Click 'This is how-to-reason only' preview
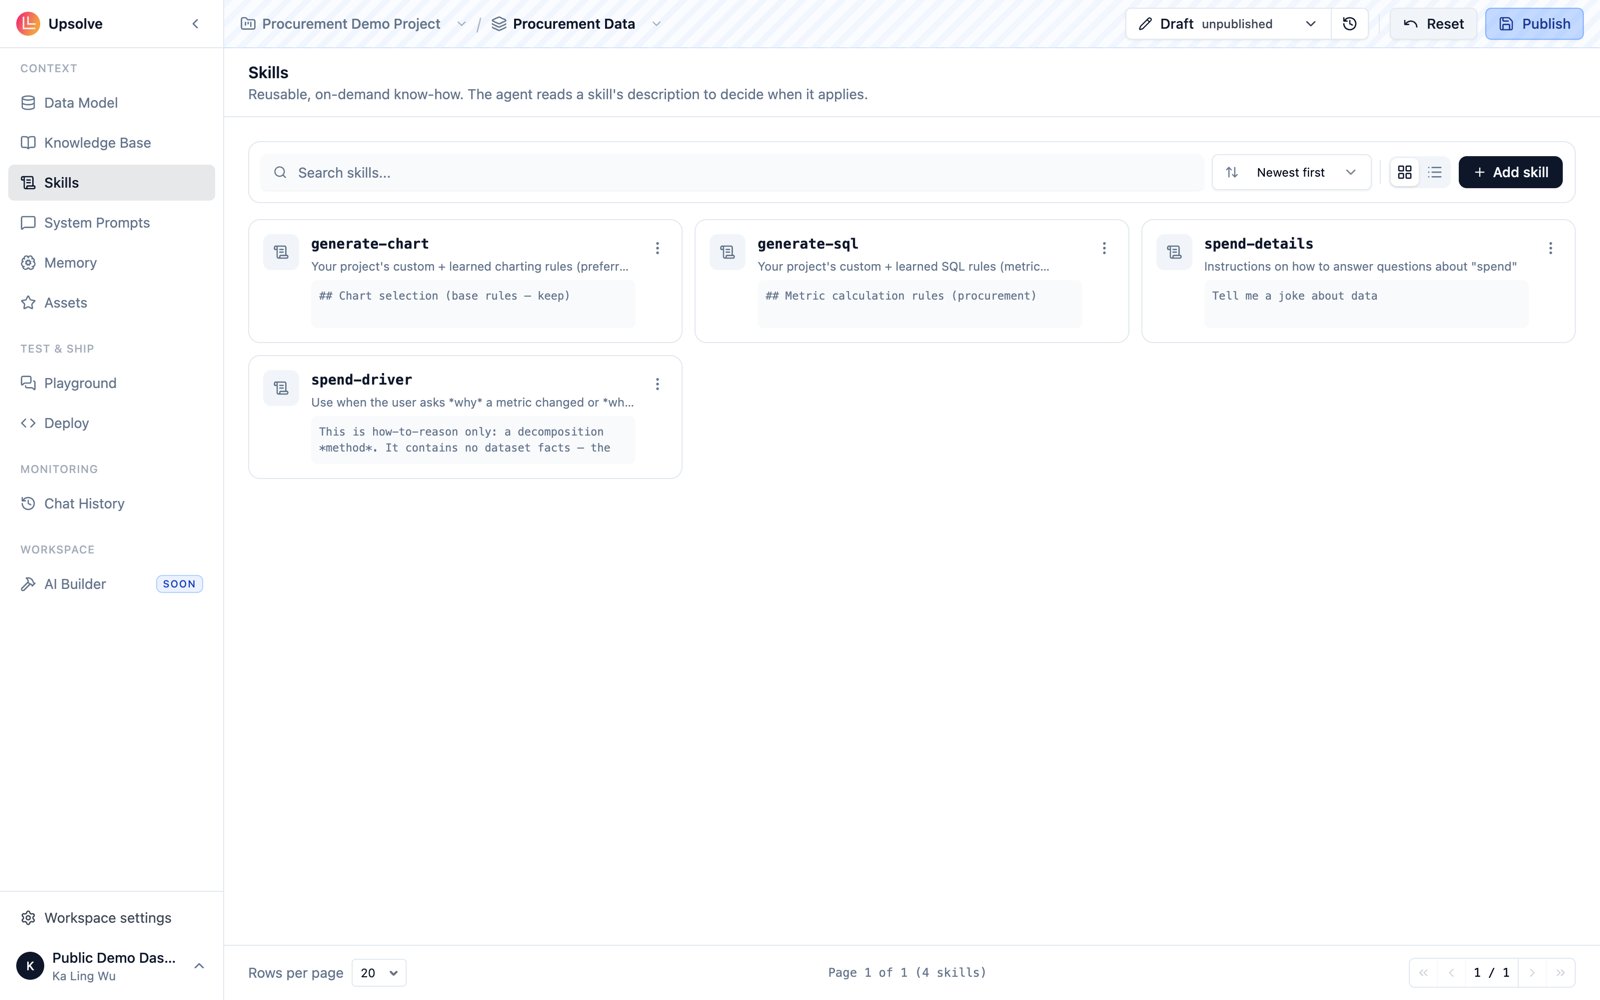Image resolution: width=1600 pixels, height=1000 pixels. pyautogui.click(x=473, y=439)
